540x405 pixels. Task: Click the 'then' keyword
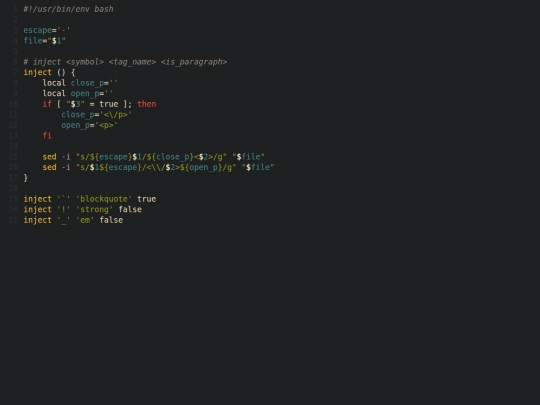147,104
